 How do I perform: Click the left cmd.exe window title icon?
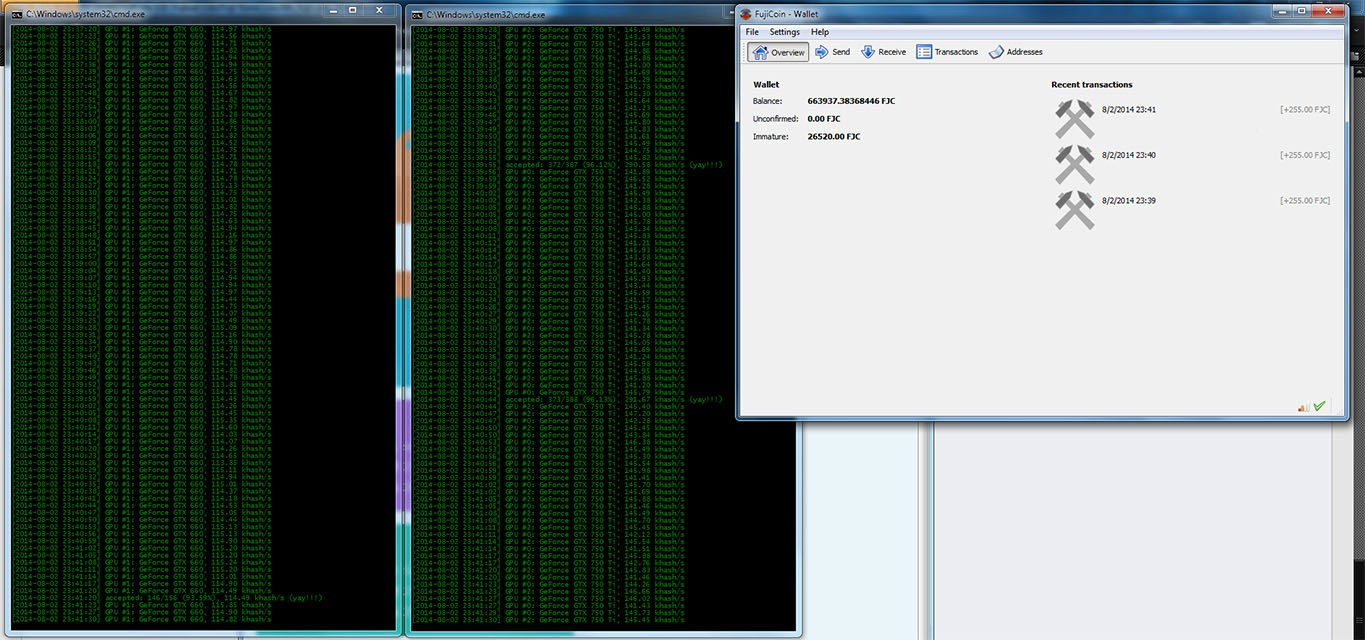pyautogui.click(x=17, y=15)
